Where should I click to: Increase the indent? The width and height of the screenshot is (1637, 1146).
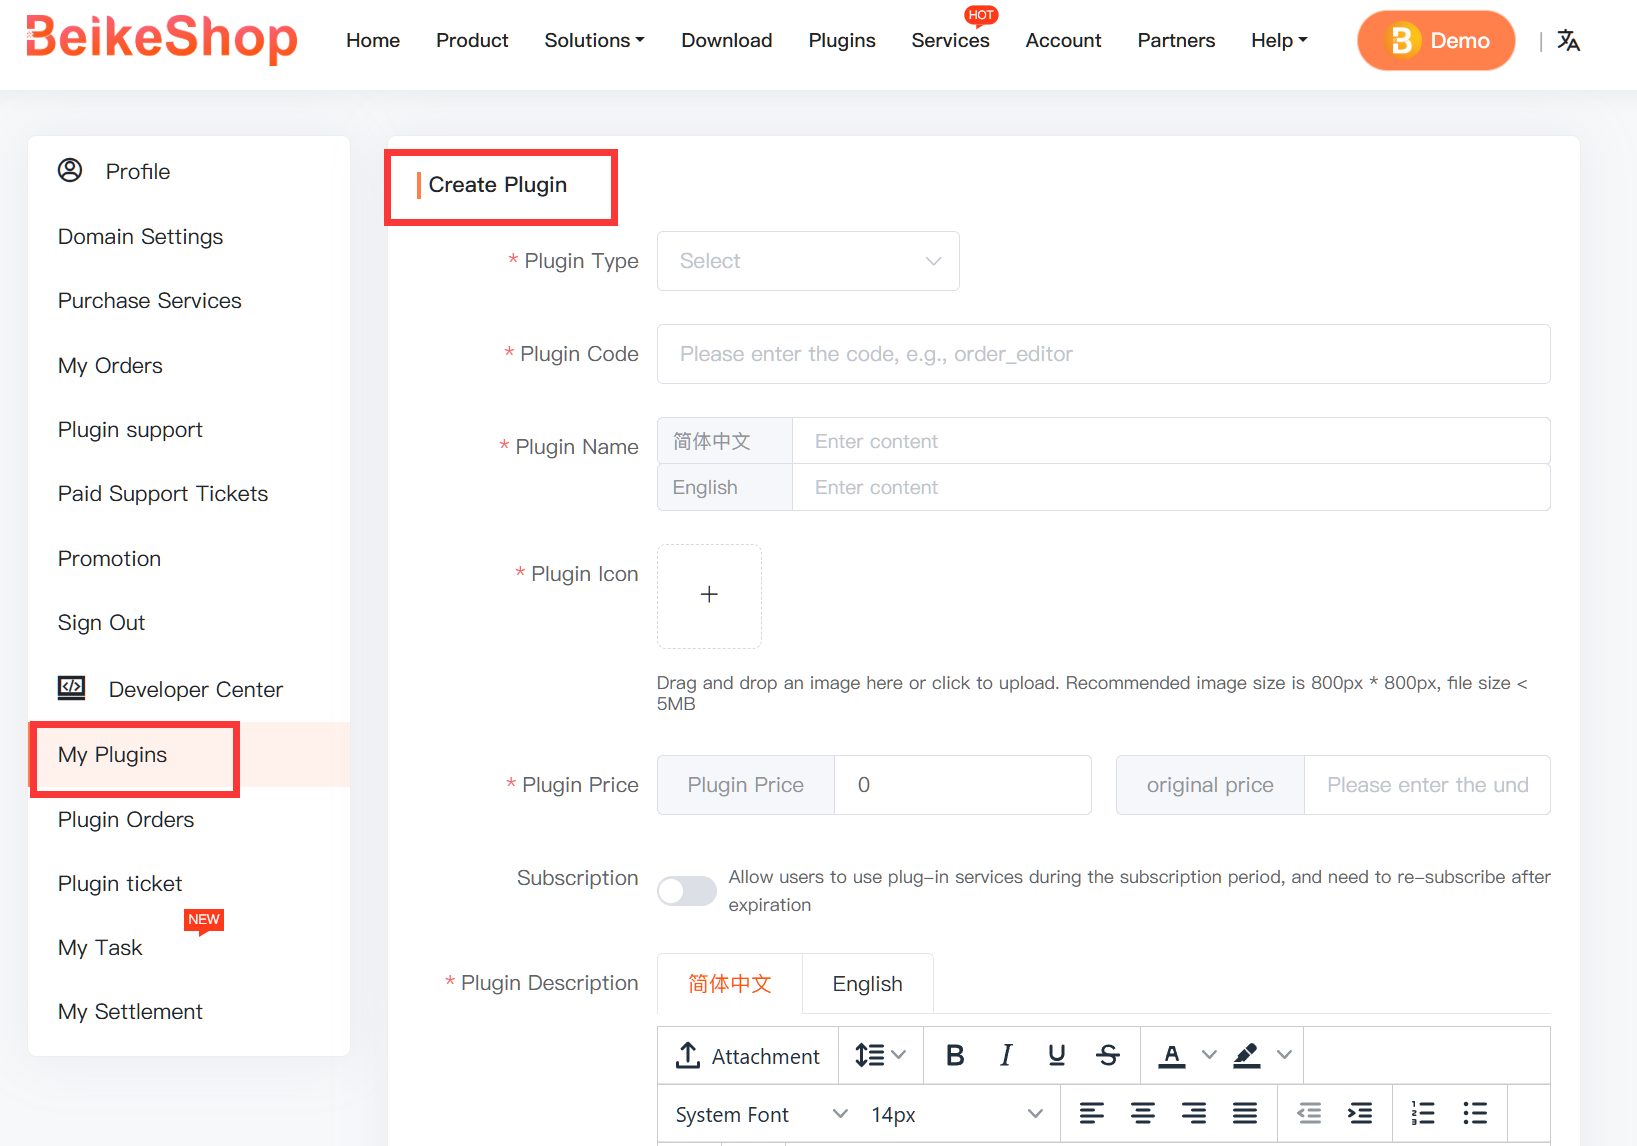pos(1360,1113)
